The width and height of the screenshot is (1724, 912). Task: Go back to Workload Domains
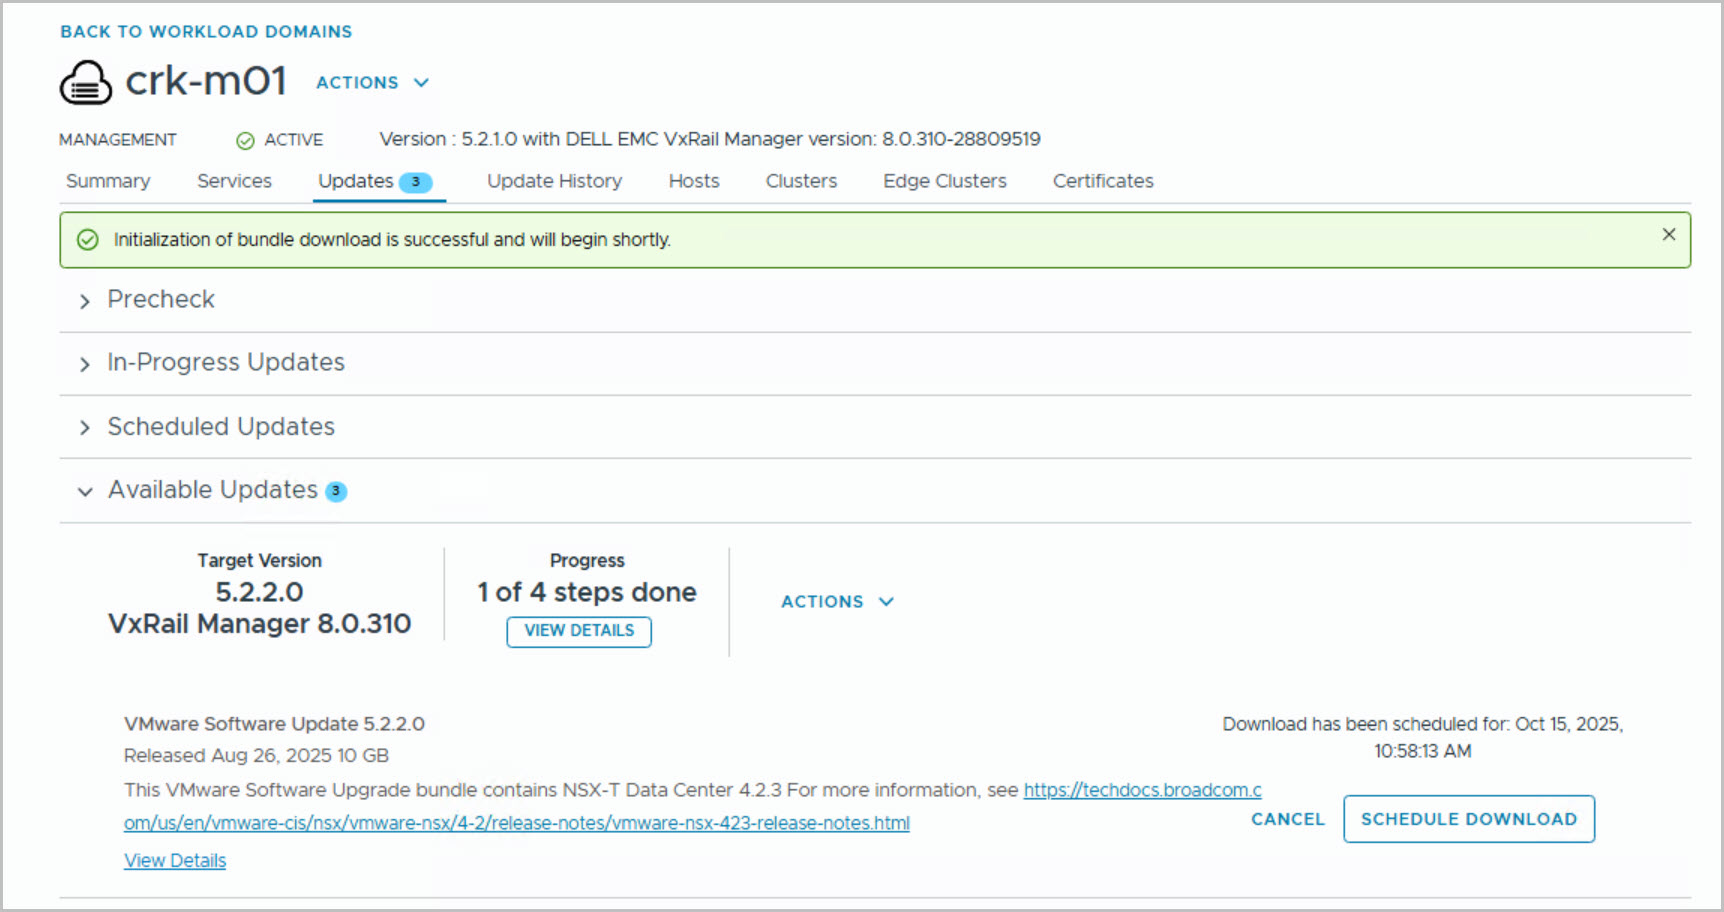[206, 32]
